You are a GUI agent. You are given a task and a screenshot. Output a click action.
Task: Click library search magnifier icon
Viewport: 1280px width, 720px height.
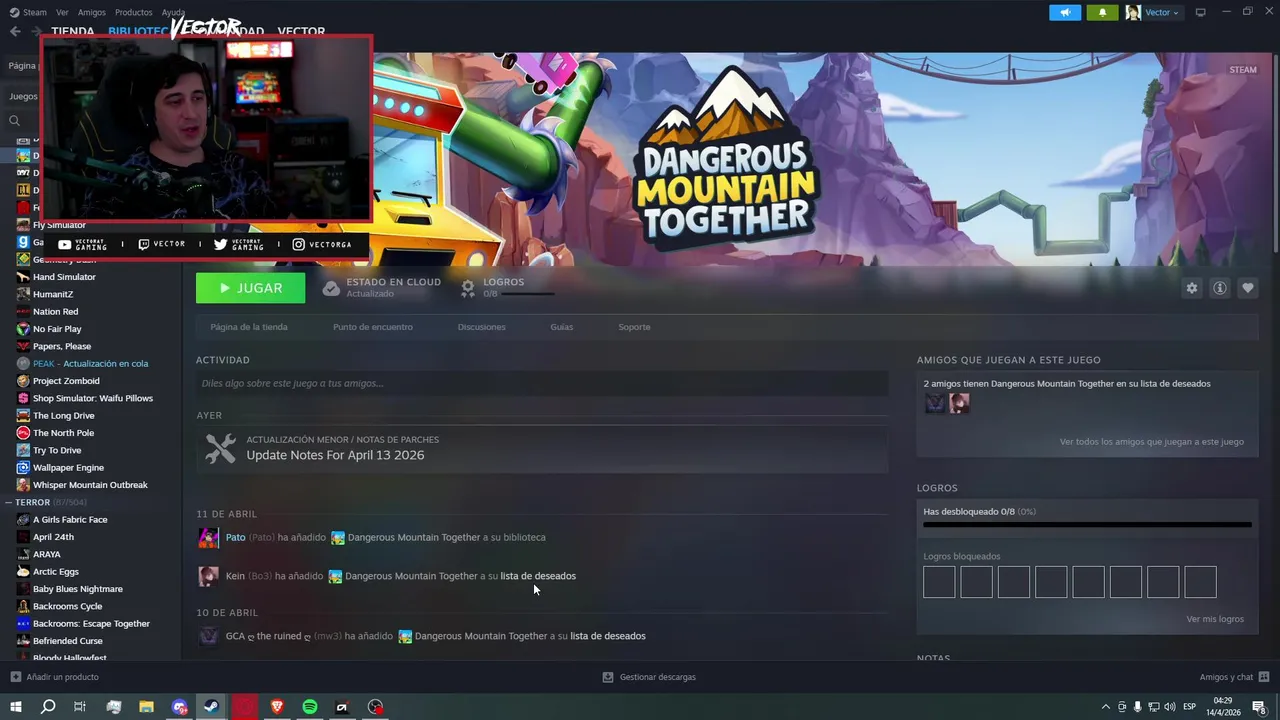[x=14, y=120]
